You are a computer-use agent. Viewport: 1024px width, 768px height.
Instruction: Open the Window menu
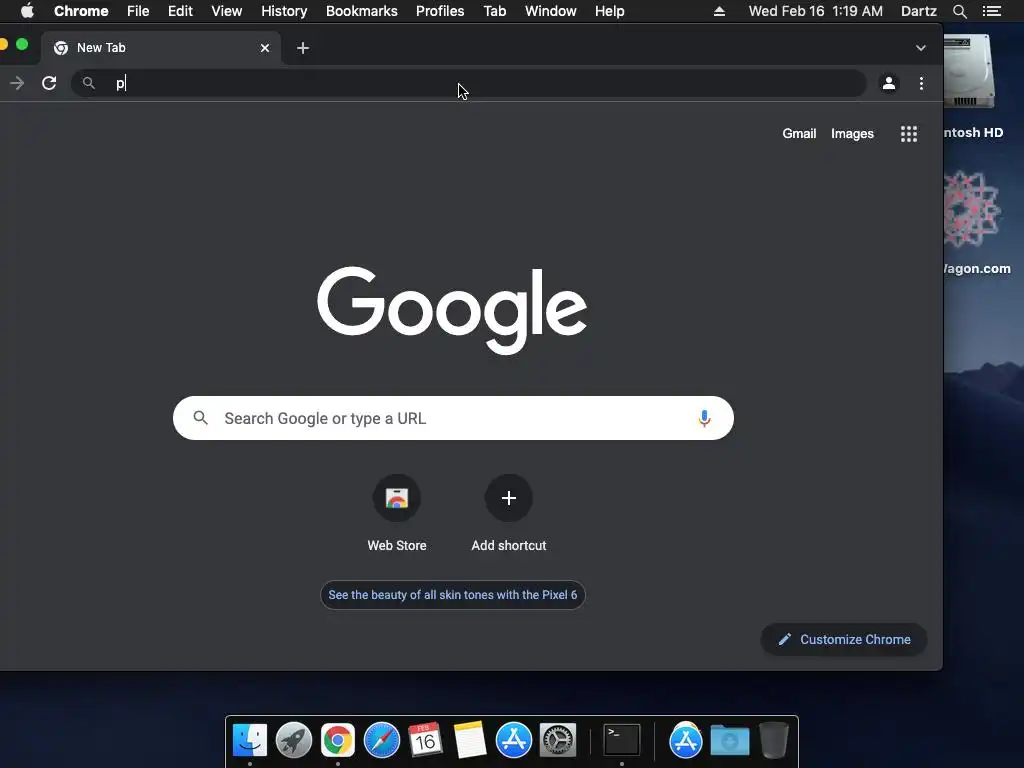[551, 11]
